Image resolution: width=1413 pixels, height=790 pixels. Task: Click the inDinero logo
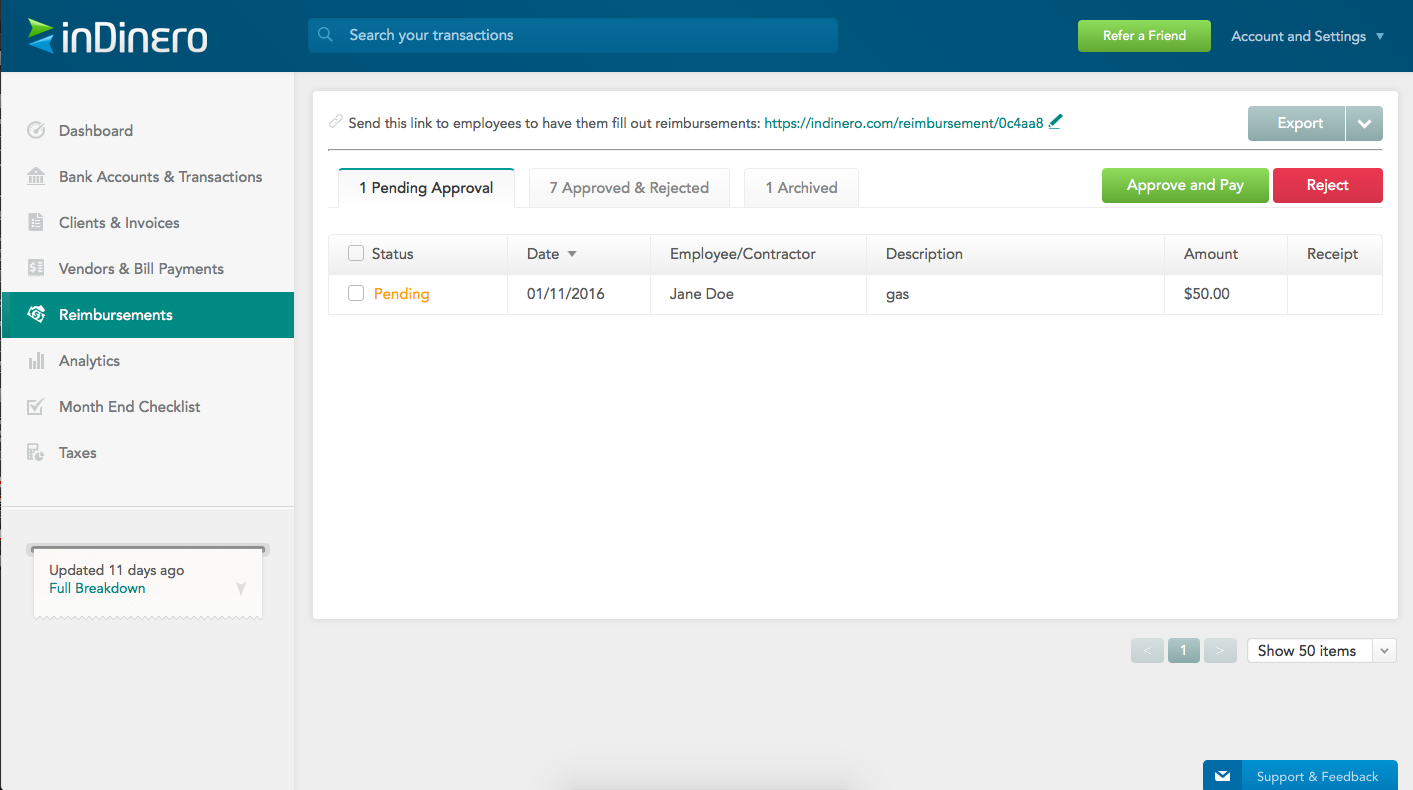[x=118, y=36]
